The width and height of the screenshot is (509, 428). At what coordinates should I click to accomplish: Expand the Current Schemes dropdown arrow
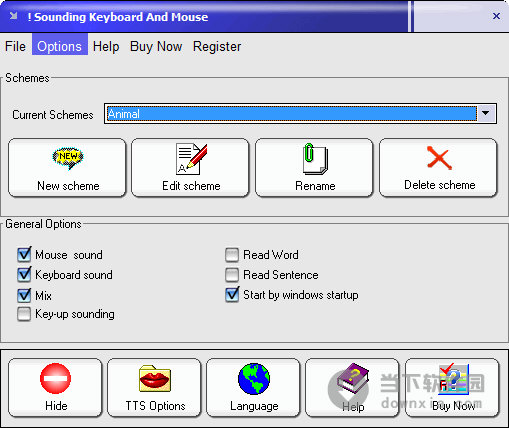tap(486, 113)
